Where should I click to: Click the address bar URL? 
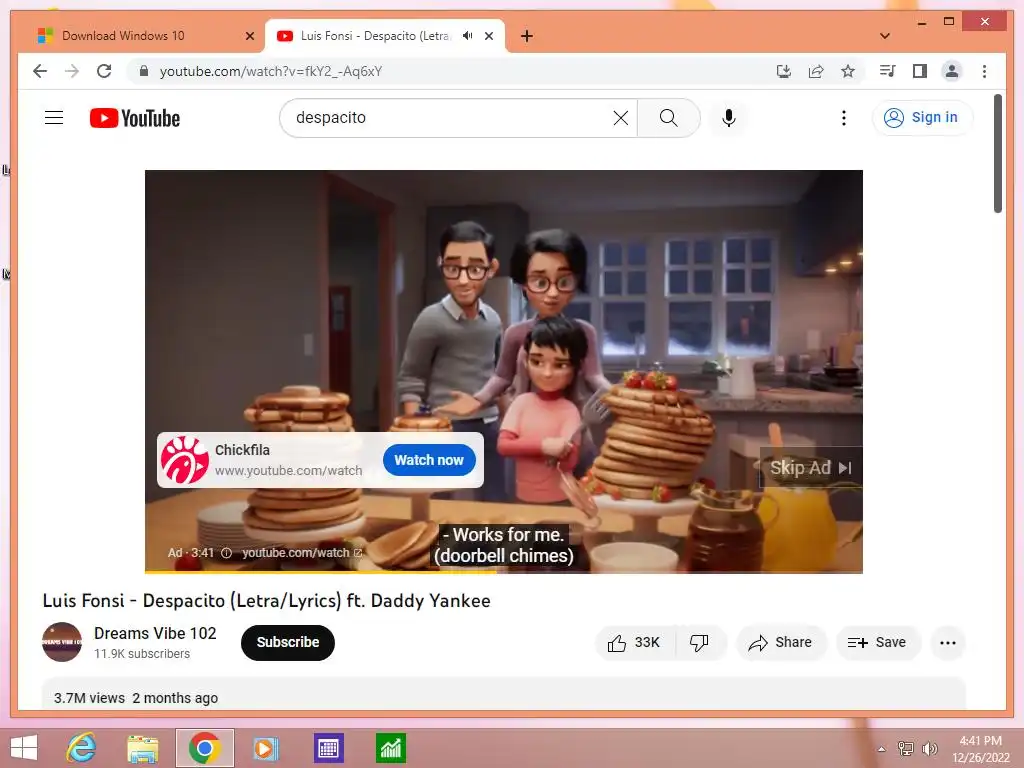coord(270,71)
